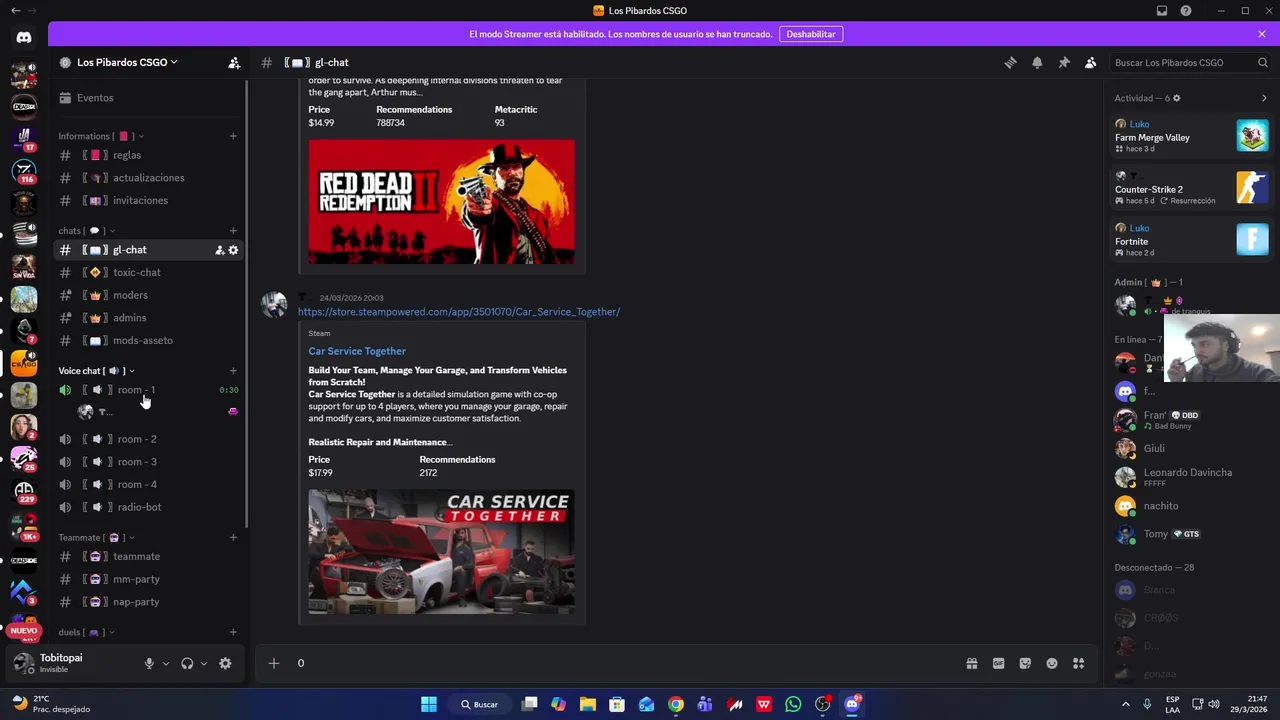Collapse the Informations category
This screenshot has width=1280, height=720.
click(x=100, y=136)
